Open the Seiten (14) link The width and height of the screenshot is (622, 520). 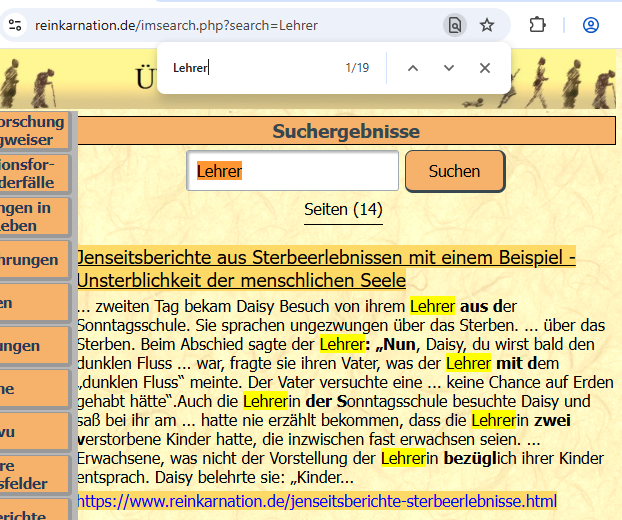click(x=343, y=210)
